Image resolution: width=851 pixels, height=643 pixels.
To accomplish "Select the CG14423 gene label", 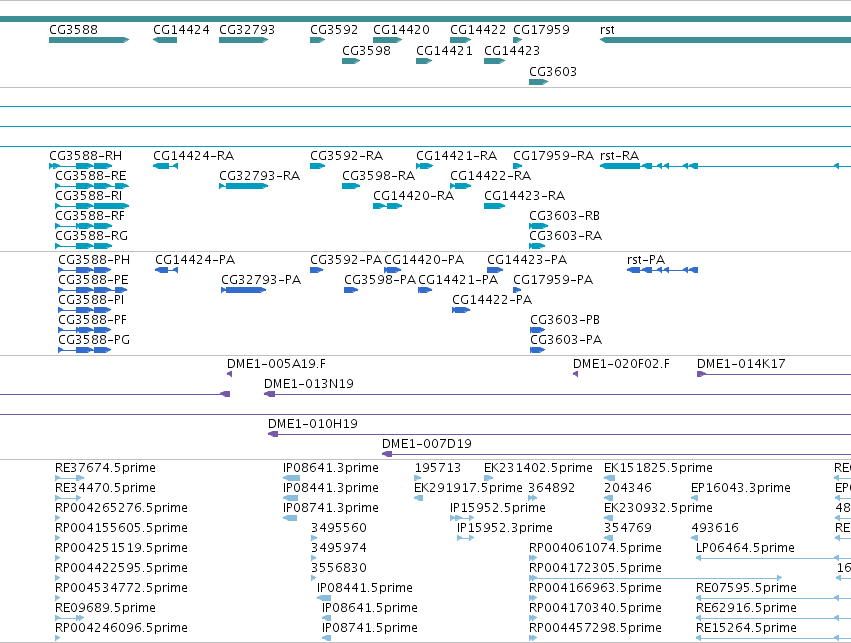I will coord(512,50).
